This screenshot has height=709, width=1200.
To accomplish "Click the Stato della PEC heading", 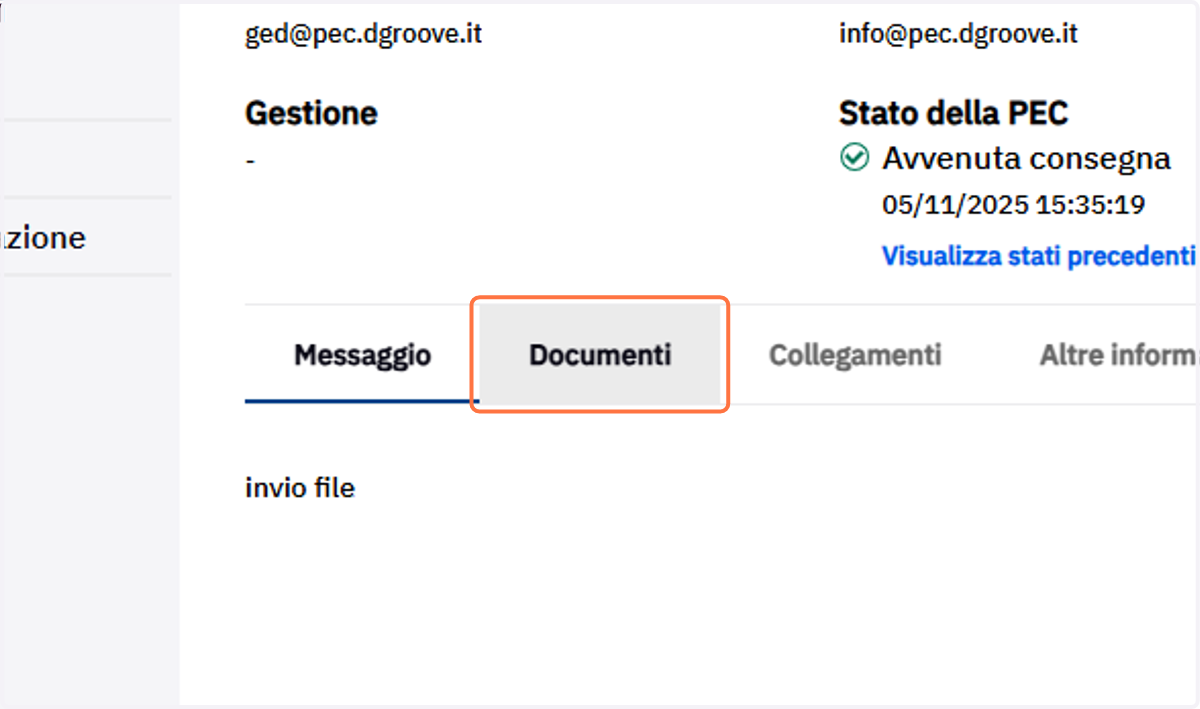I will tap(954, 114).
